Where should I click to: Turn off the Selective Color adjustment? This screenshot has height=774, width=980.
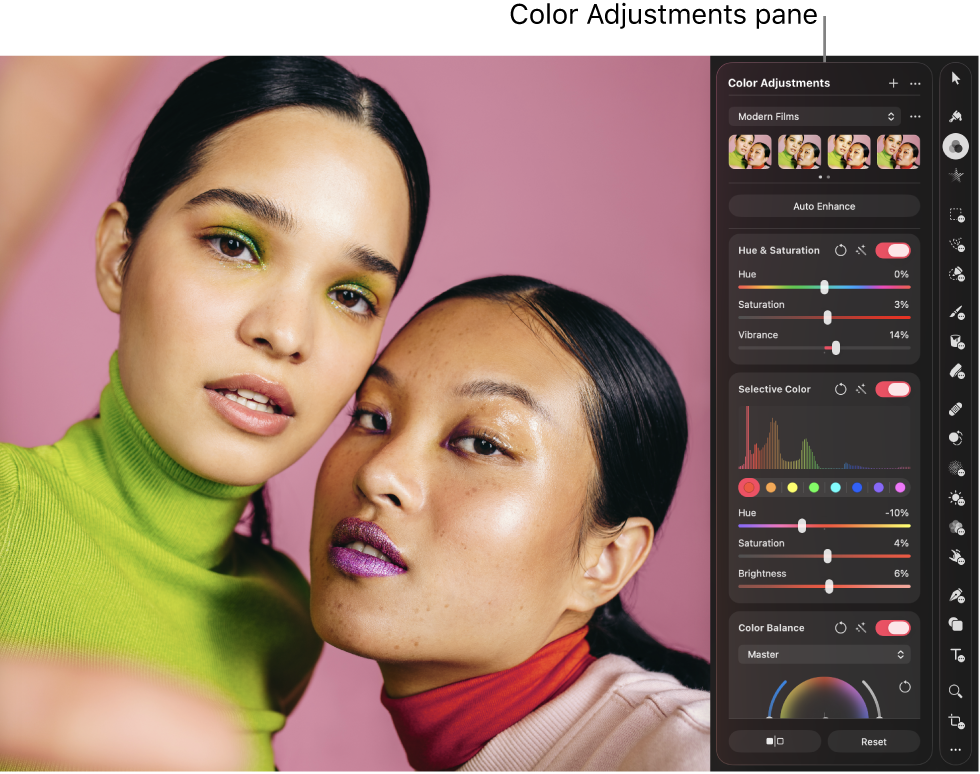point(892,389)
